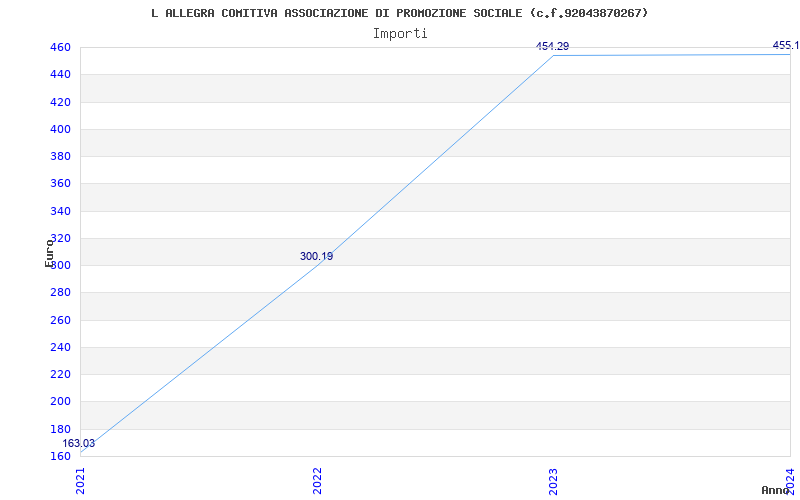800x500 pixels.
Task: Select the 300.19 data label
Action: pos(316,256)
